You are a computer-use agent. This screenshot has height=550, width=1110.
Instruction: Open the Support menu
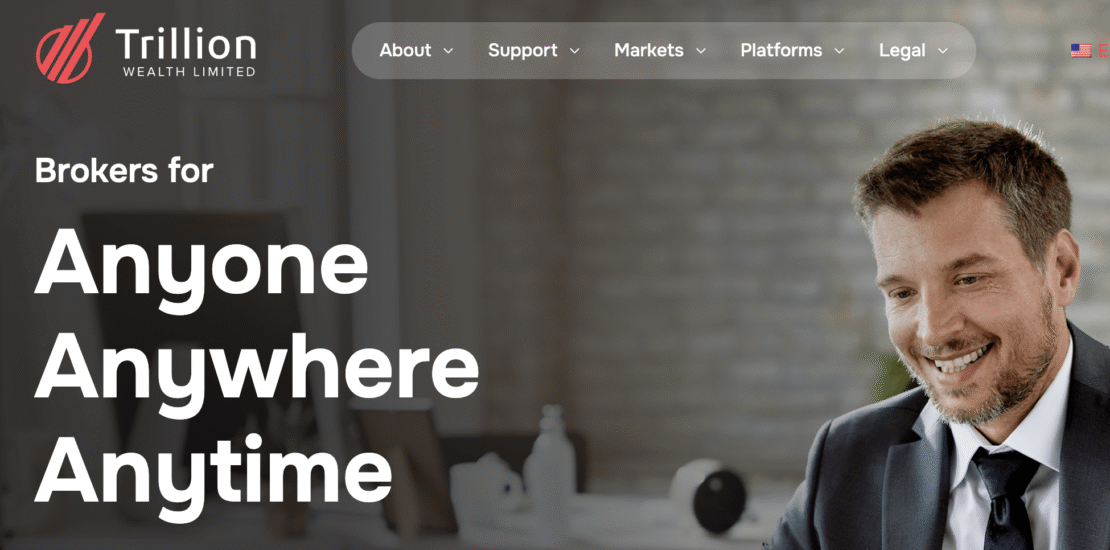[x=522, y=50]
